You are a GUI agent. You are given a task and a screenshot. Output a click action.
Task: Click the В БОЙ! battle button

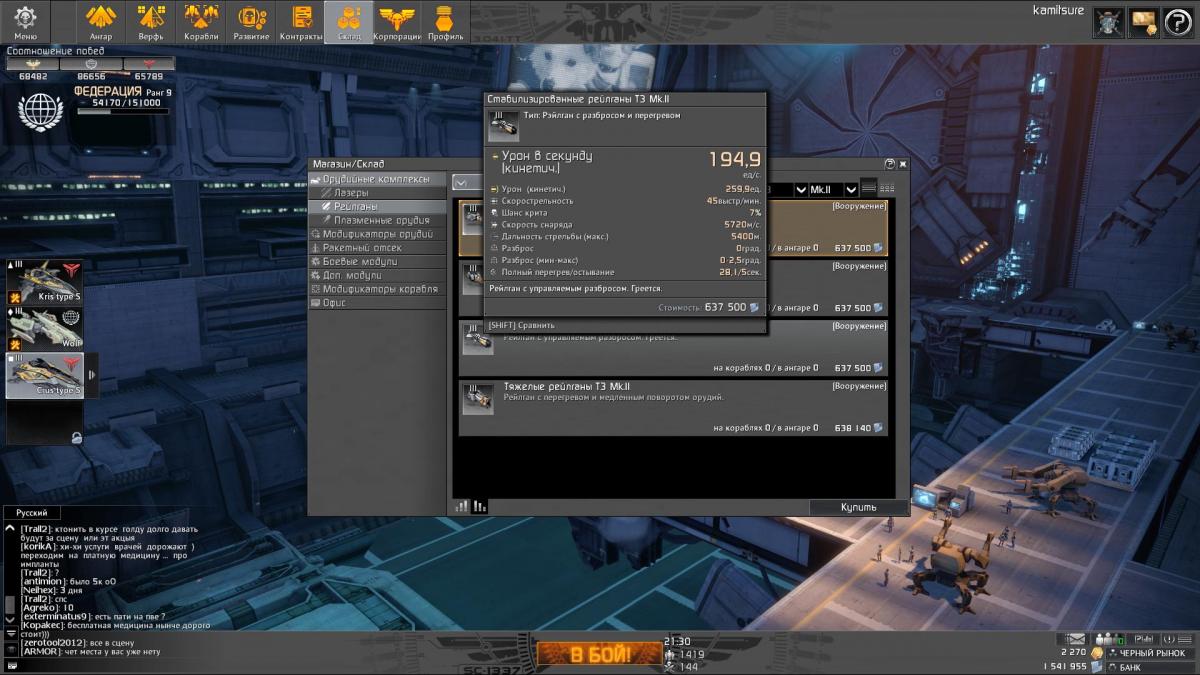(600, 654)
